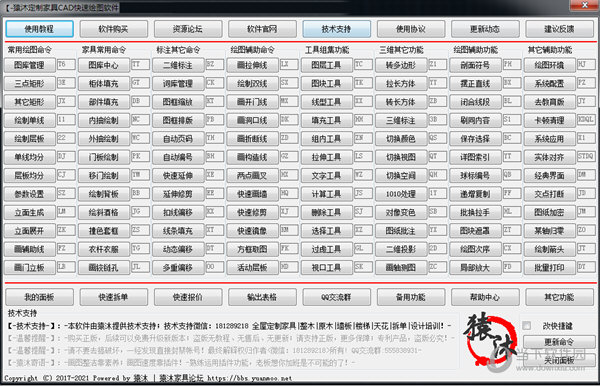The height and width of the screenshot is (386, 600).
Task: Select the 切换视图 button
Action: [401, 157]
